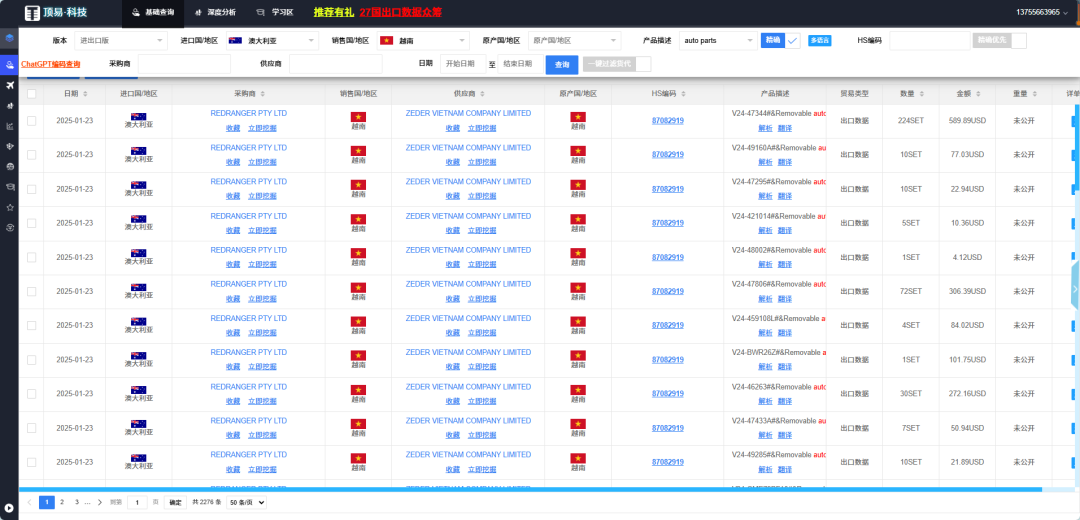1080x520 pixels.
Task: Check the box for the 7SET row
Action: coord(31,428)
